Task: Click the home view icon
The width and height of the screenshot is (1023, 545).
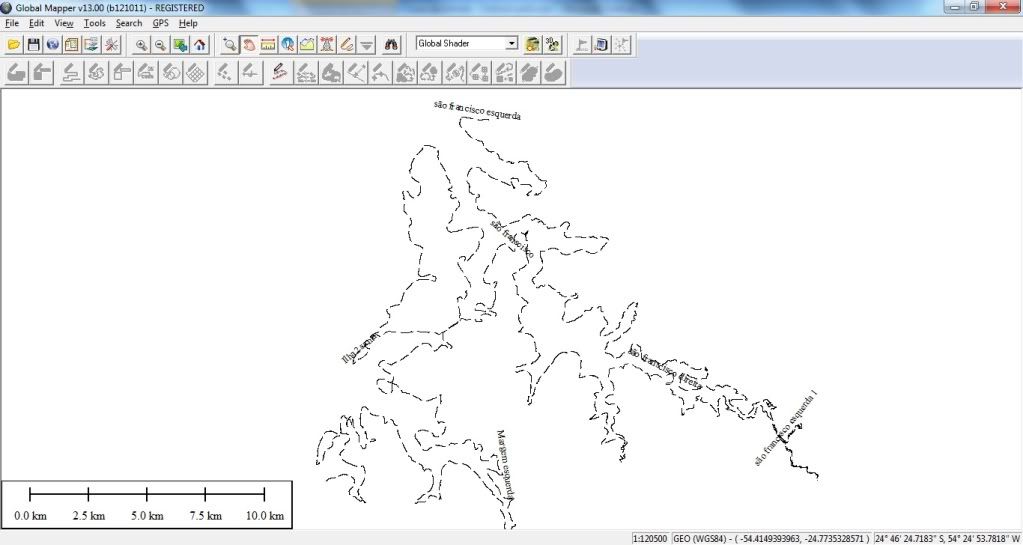Action: click(x=199, y=44)
